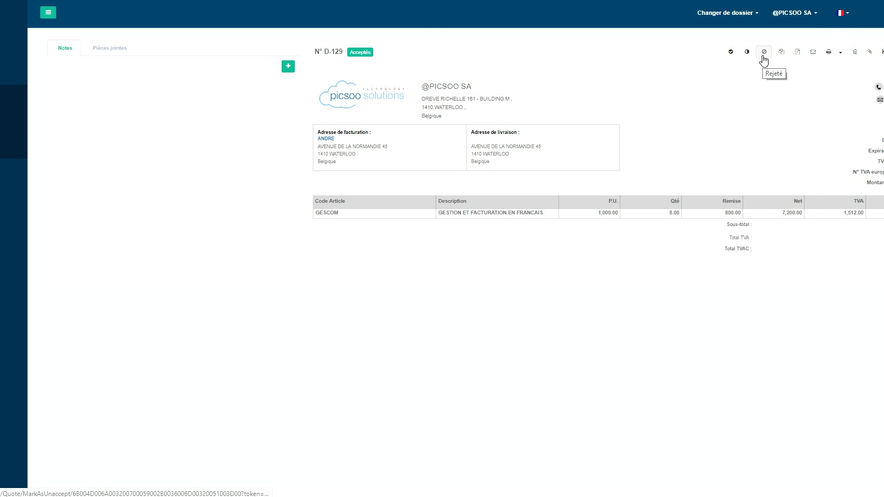The width and height of the screenshot is (884, 497).
Task: Open the ANDRE customer link
Action: pos(325,139)
